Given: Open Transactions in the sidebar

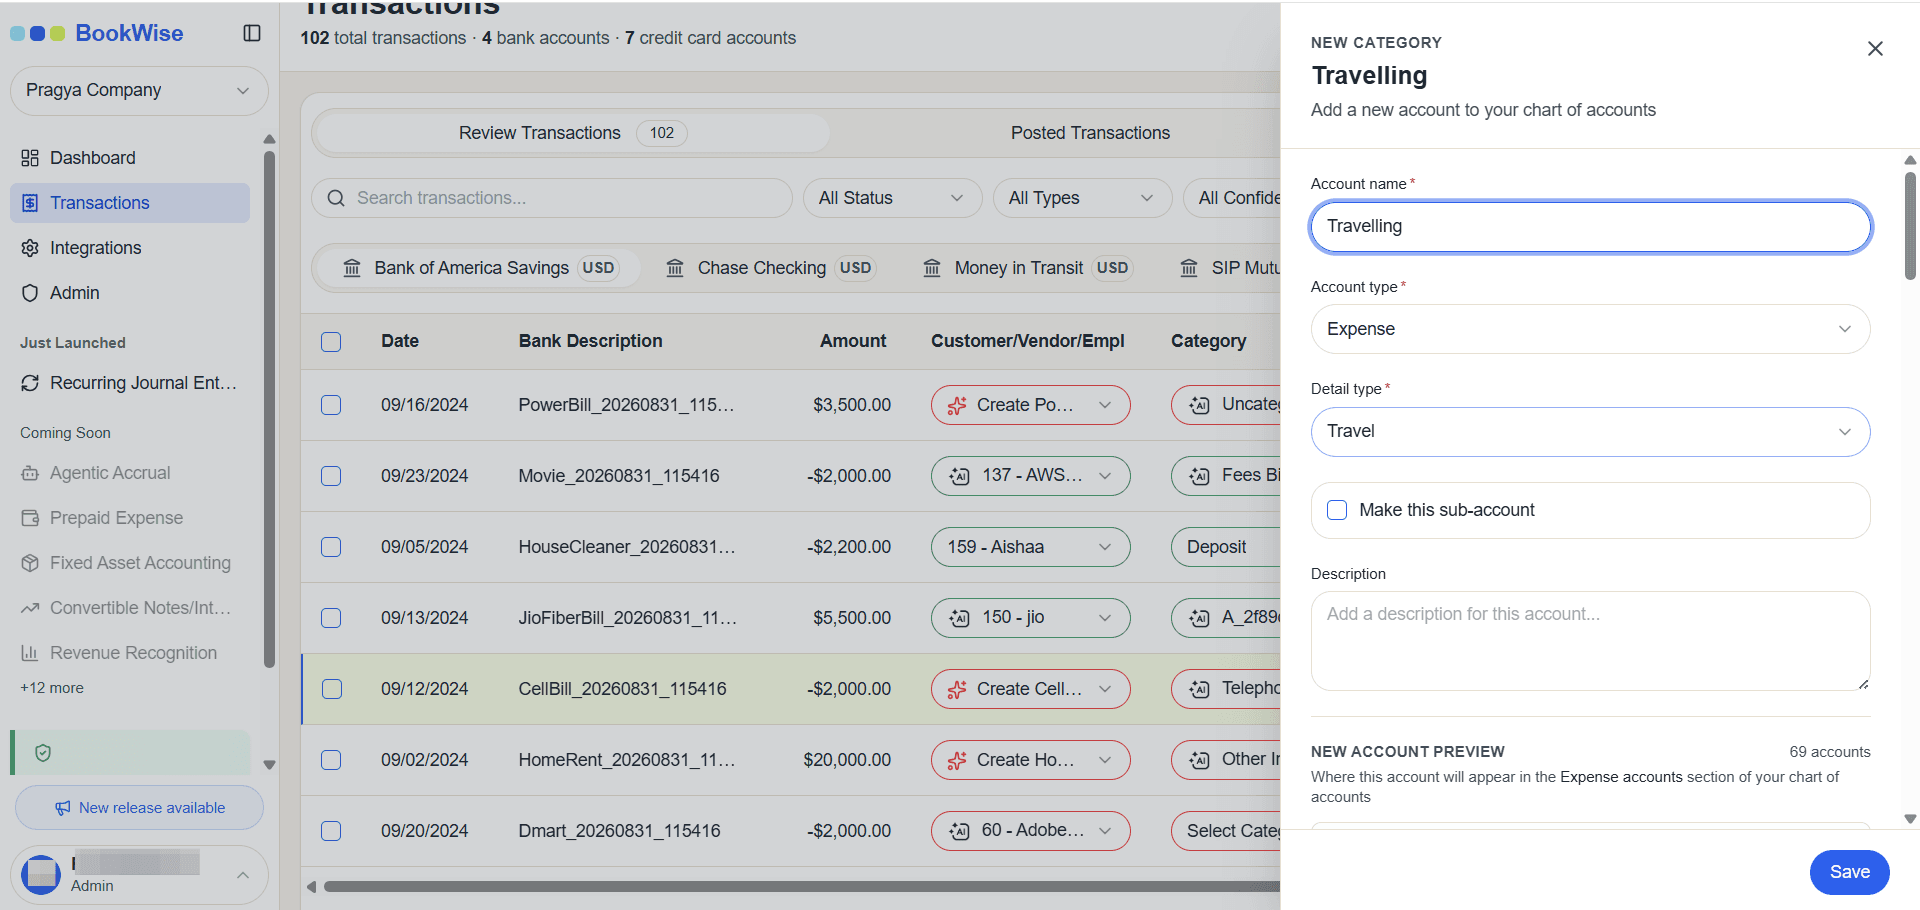Looking at the screenshot, I should coord(130,203).
